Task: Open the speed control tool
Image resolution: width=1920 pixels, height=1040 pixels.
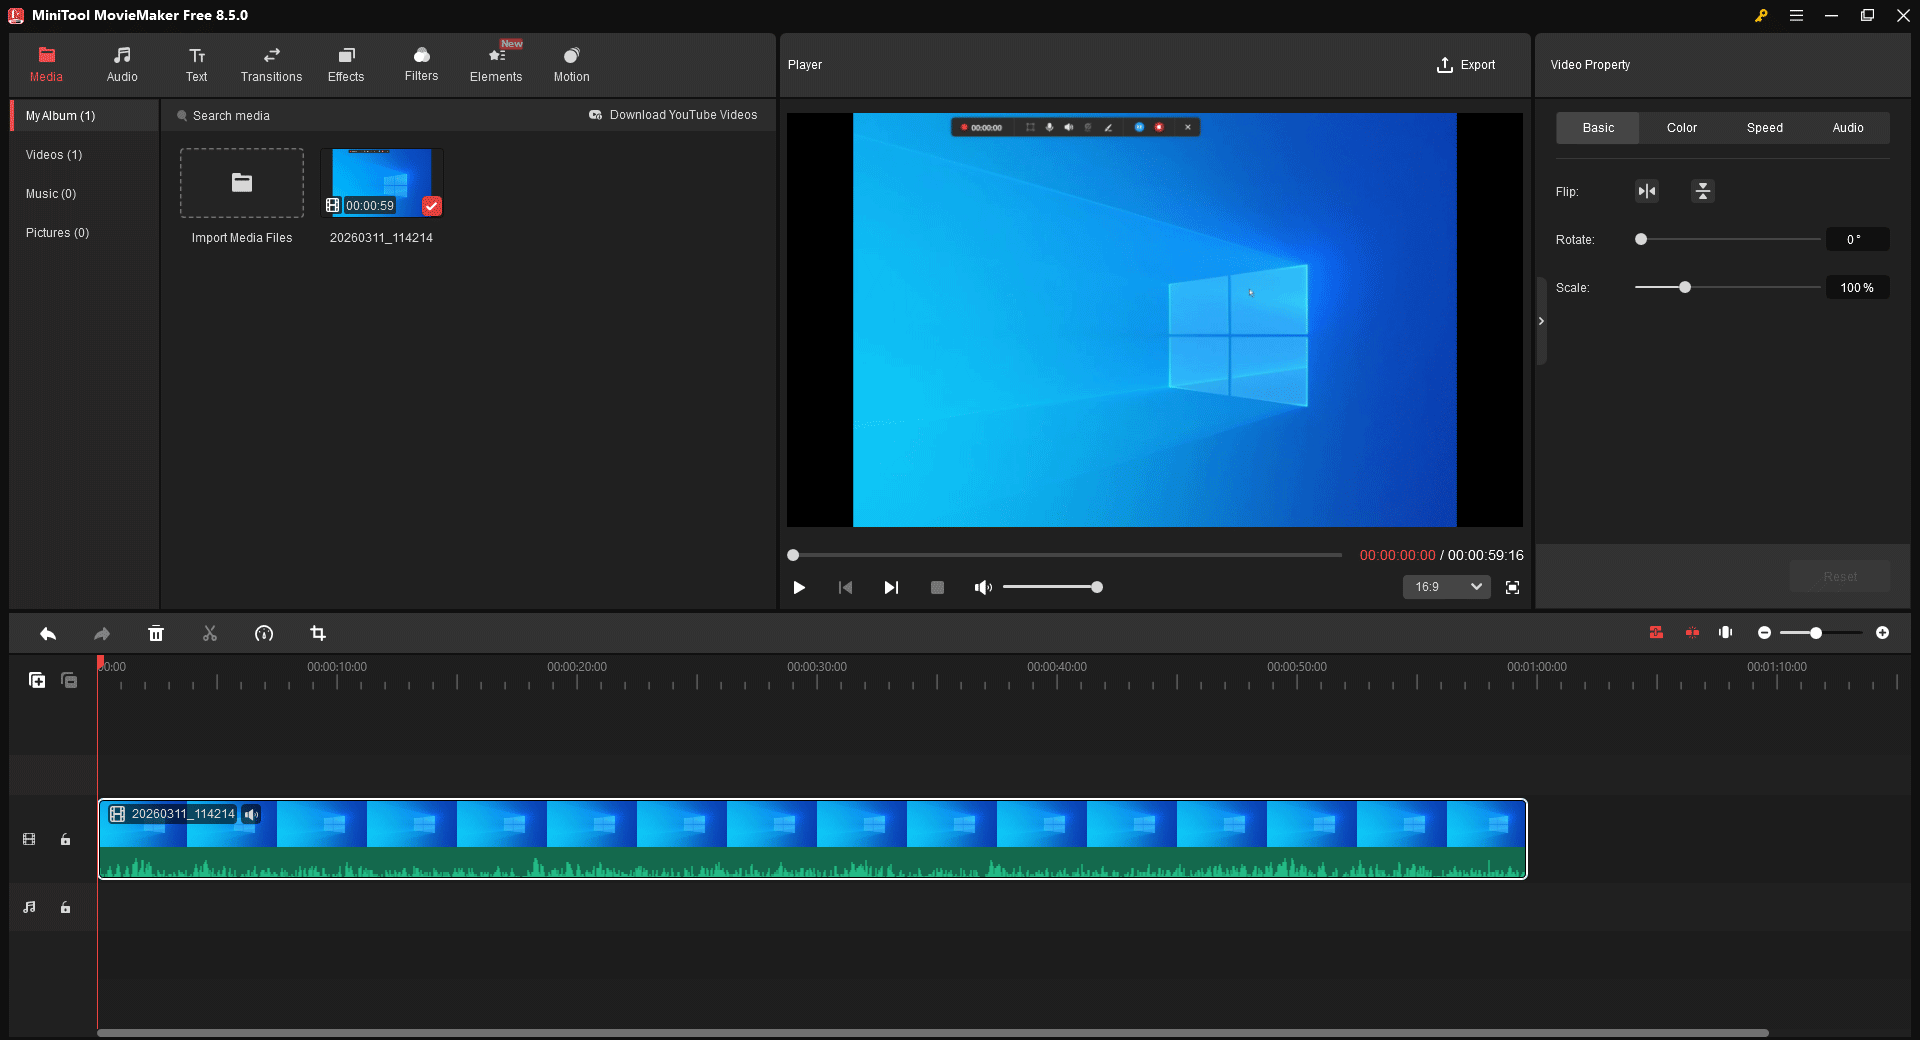Action: [263, 633]
